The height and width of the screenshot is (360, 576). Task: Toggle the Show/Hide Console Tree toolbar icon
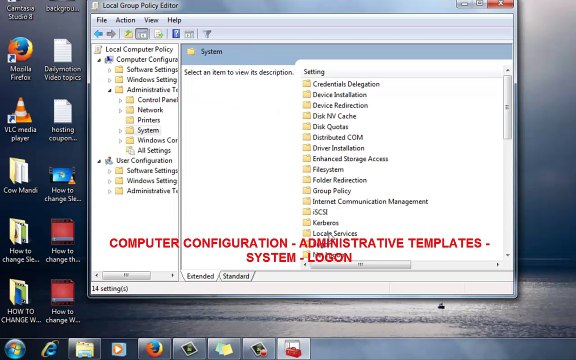pyautogui.click(x=142, y=34)
